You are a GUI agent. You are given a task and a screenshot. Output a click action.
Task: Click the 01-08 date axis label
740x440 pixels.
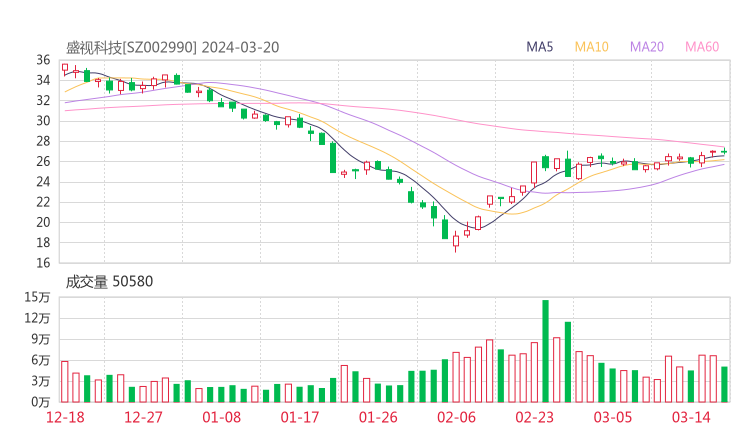(x=221, y=417)
